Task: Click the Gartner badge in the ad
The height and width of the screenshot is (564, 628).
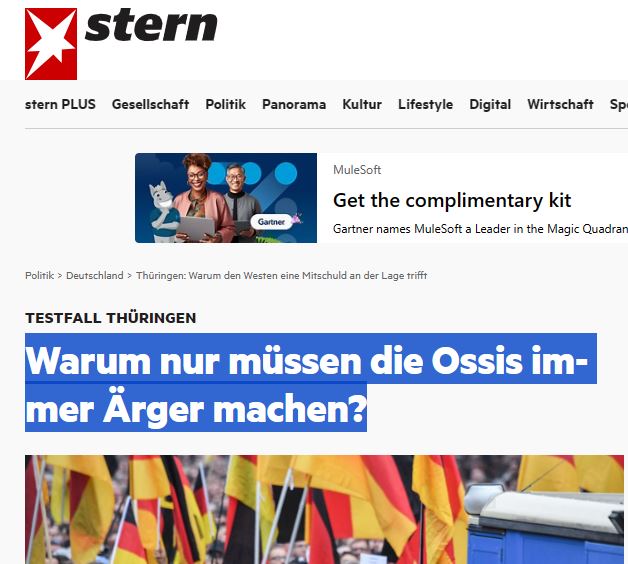Action: click(x=272, y=222)
